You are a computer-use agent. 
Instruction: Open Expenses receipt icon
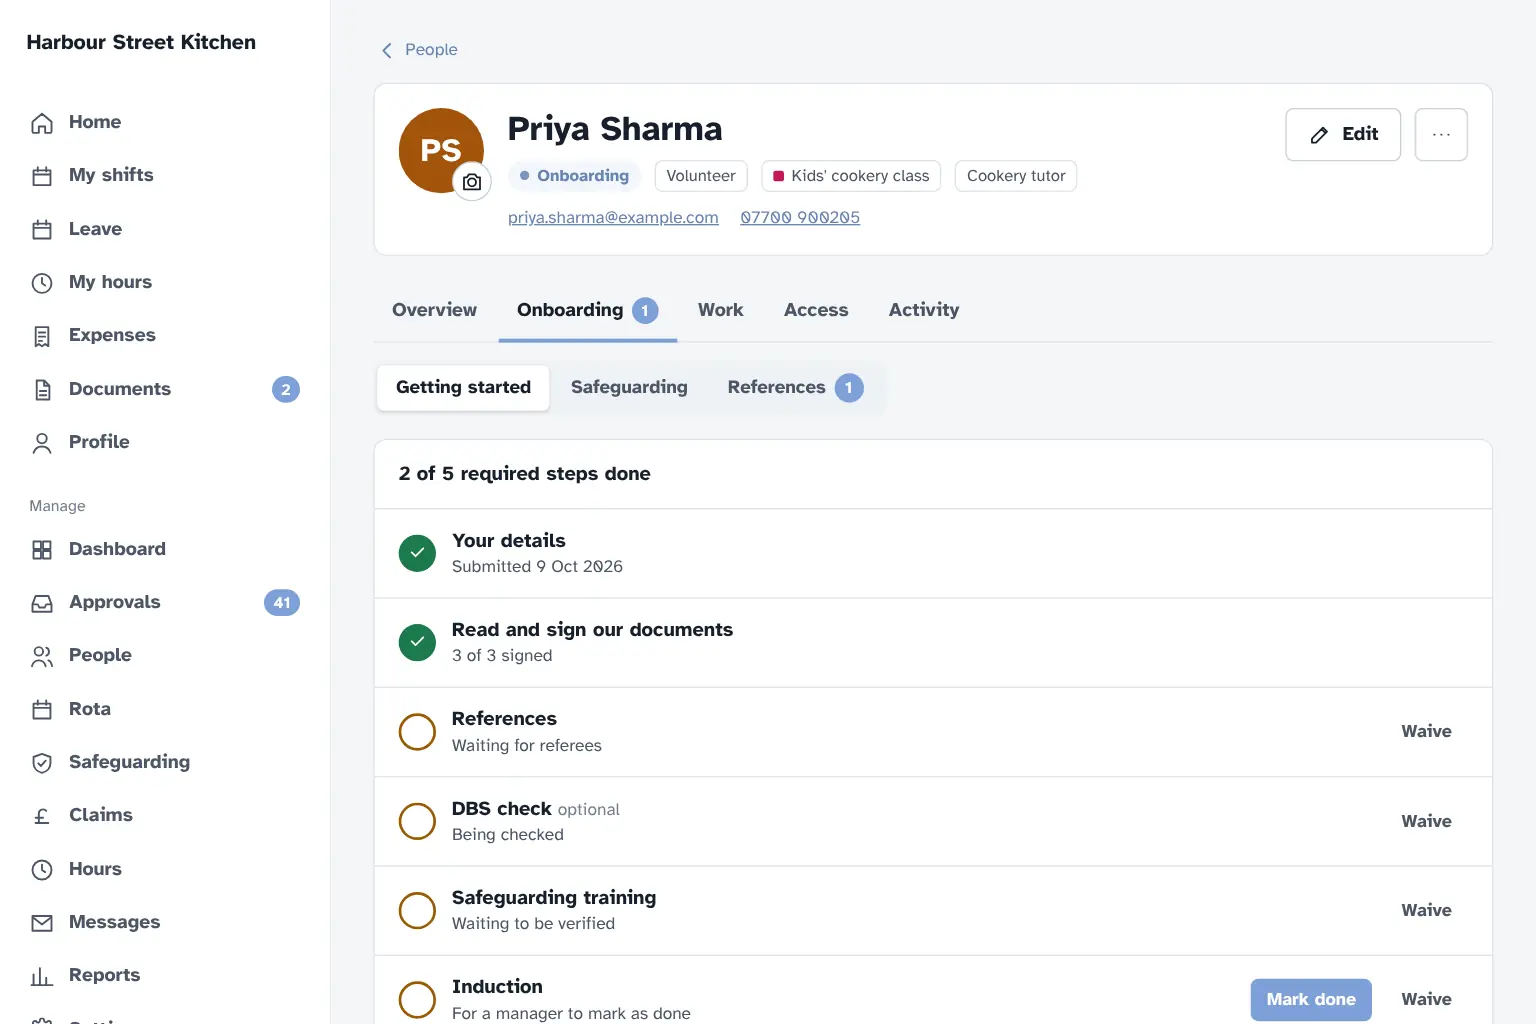(x=42, y=336)
